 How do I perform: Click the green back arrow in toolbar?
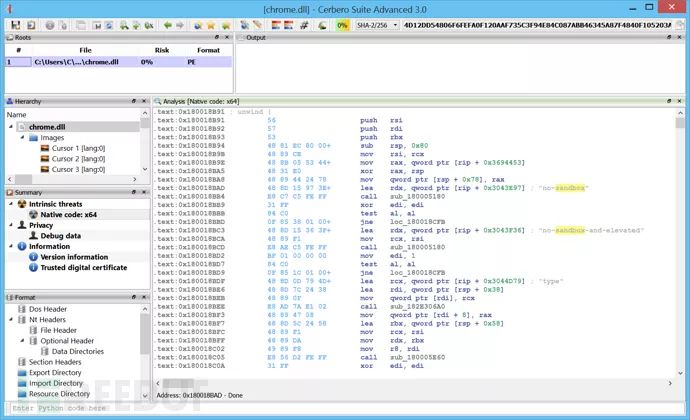[x=166, y=24]
